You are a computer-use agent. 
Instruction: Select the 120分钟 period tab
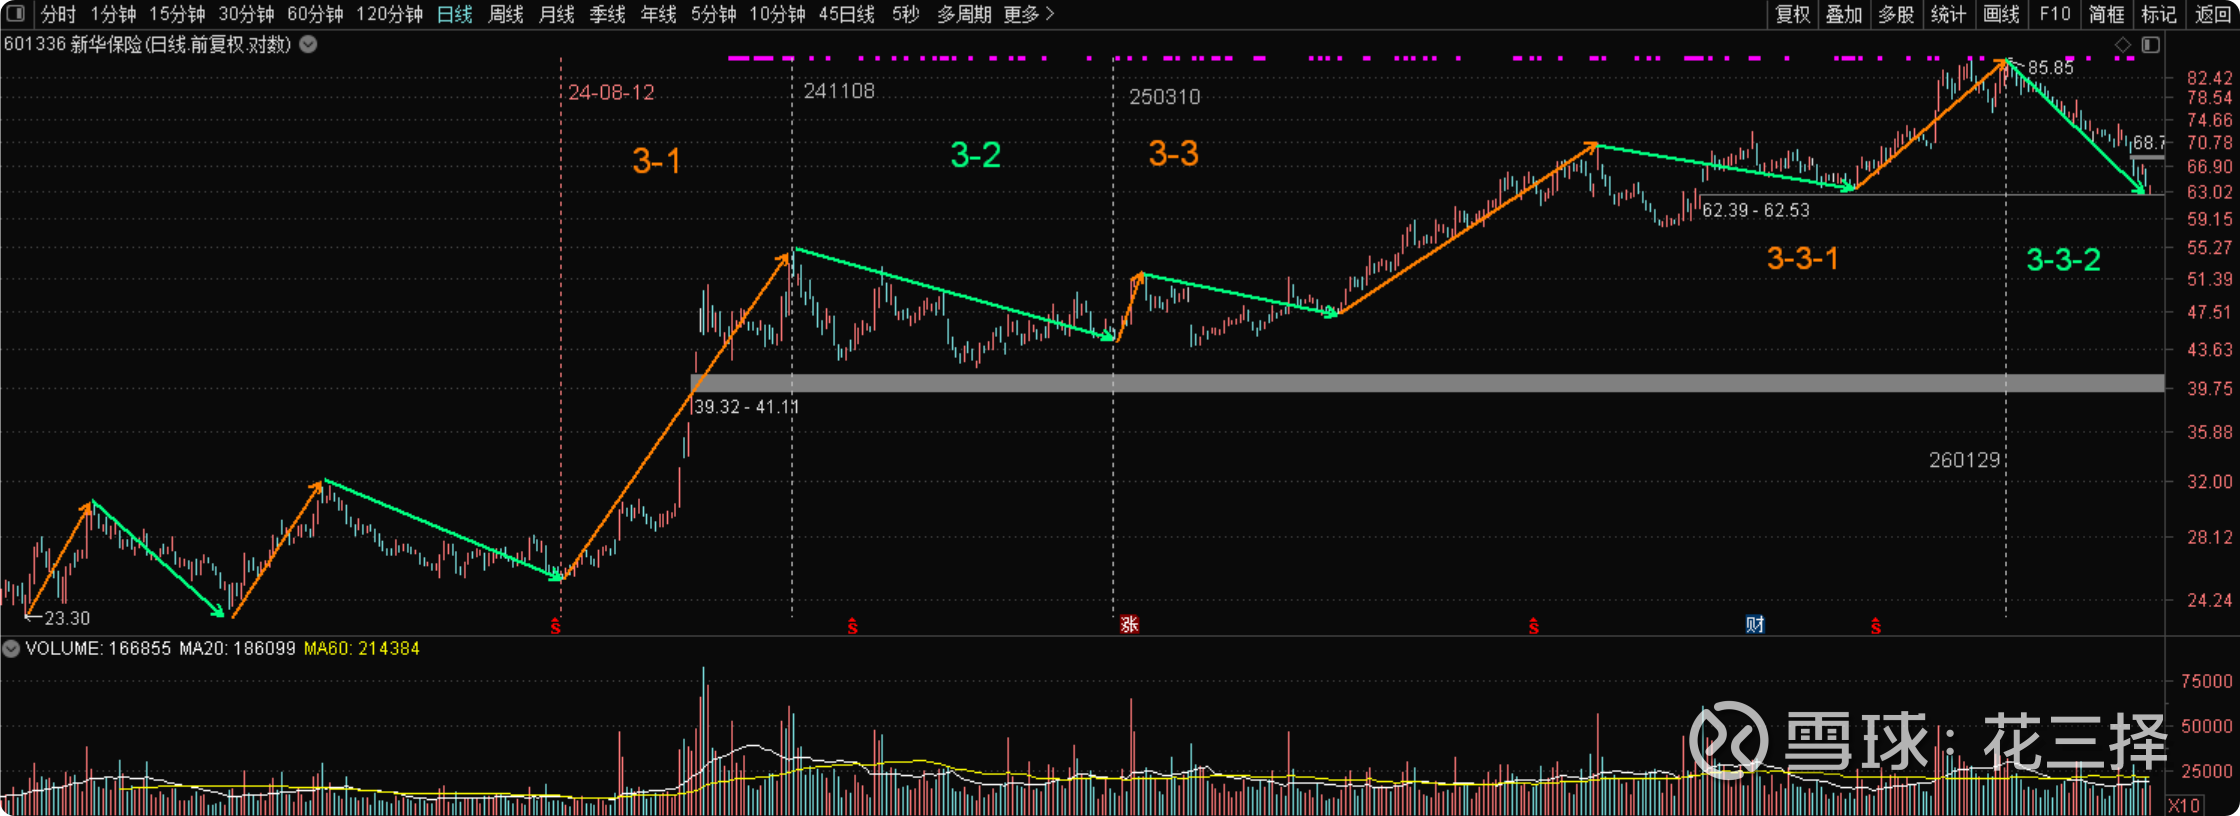[389, 14]
